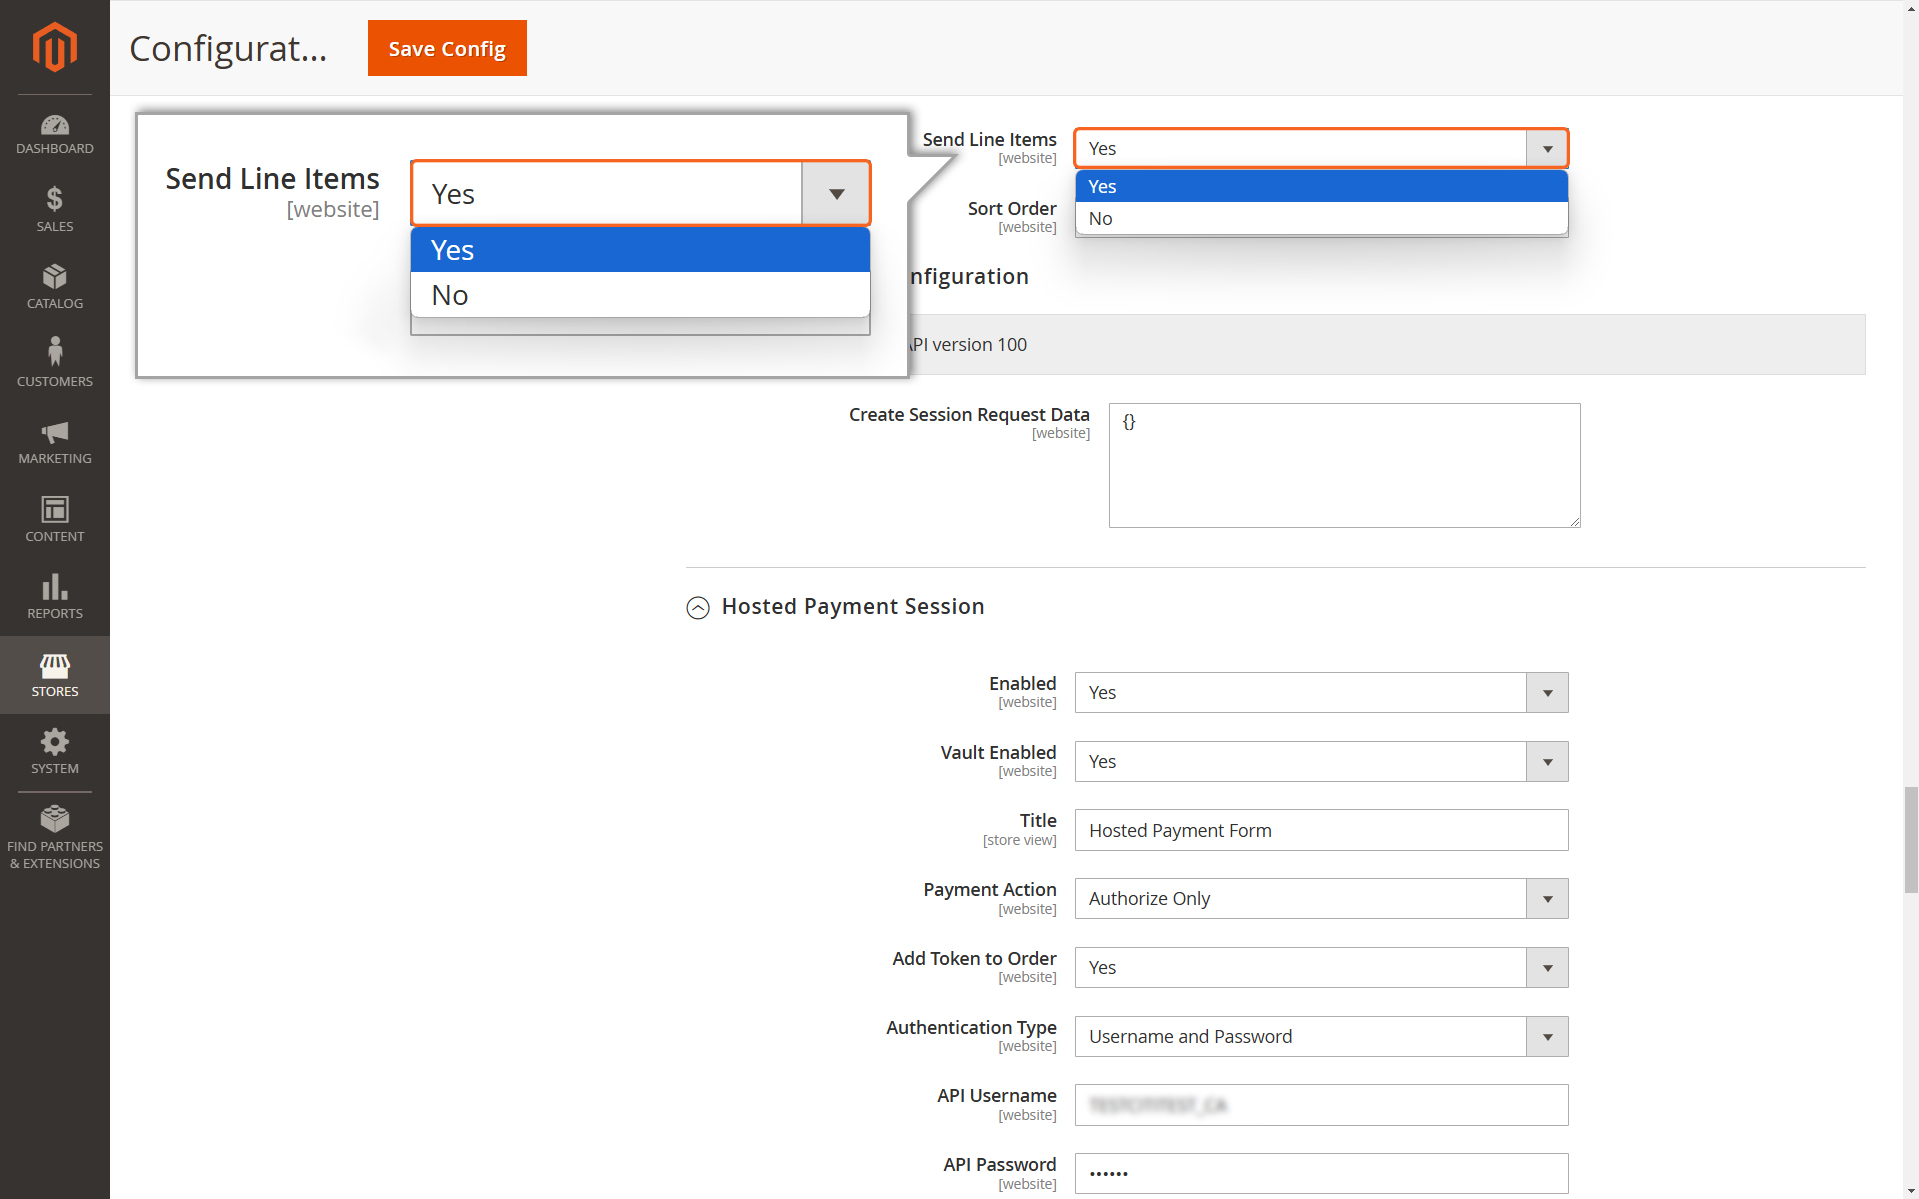Open the Customers person icon menu
The width and height of the screenshot is (1919, 1199).
(55, 364)
